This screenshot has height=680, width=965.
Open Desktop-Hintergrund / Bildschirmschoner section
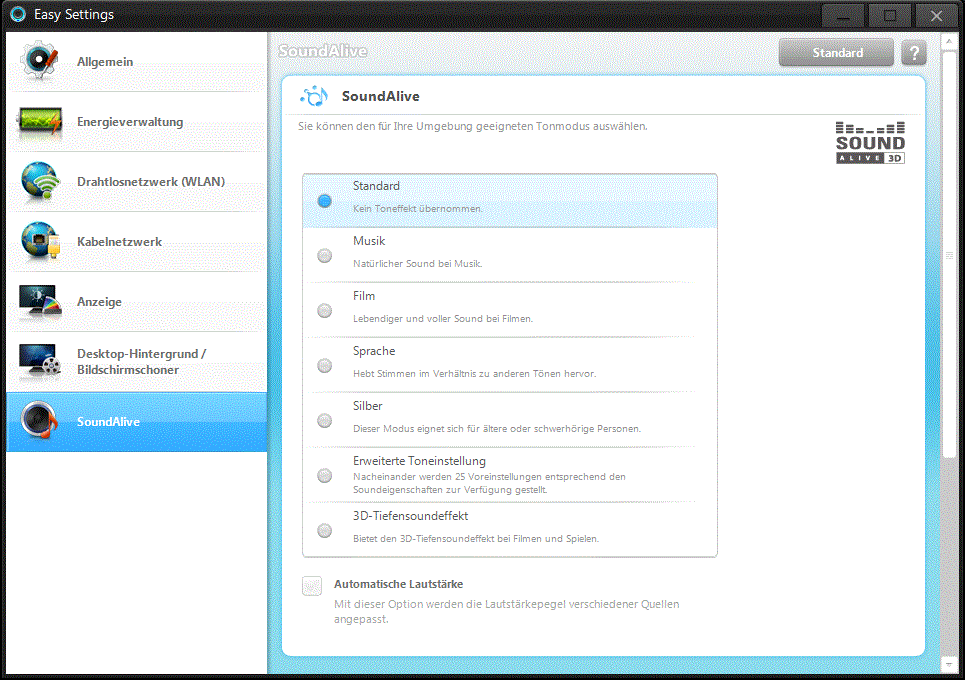click(x=137, y=362)
